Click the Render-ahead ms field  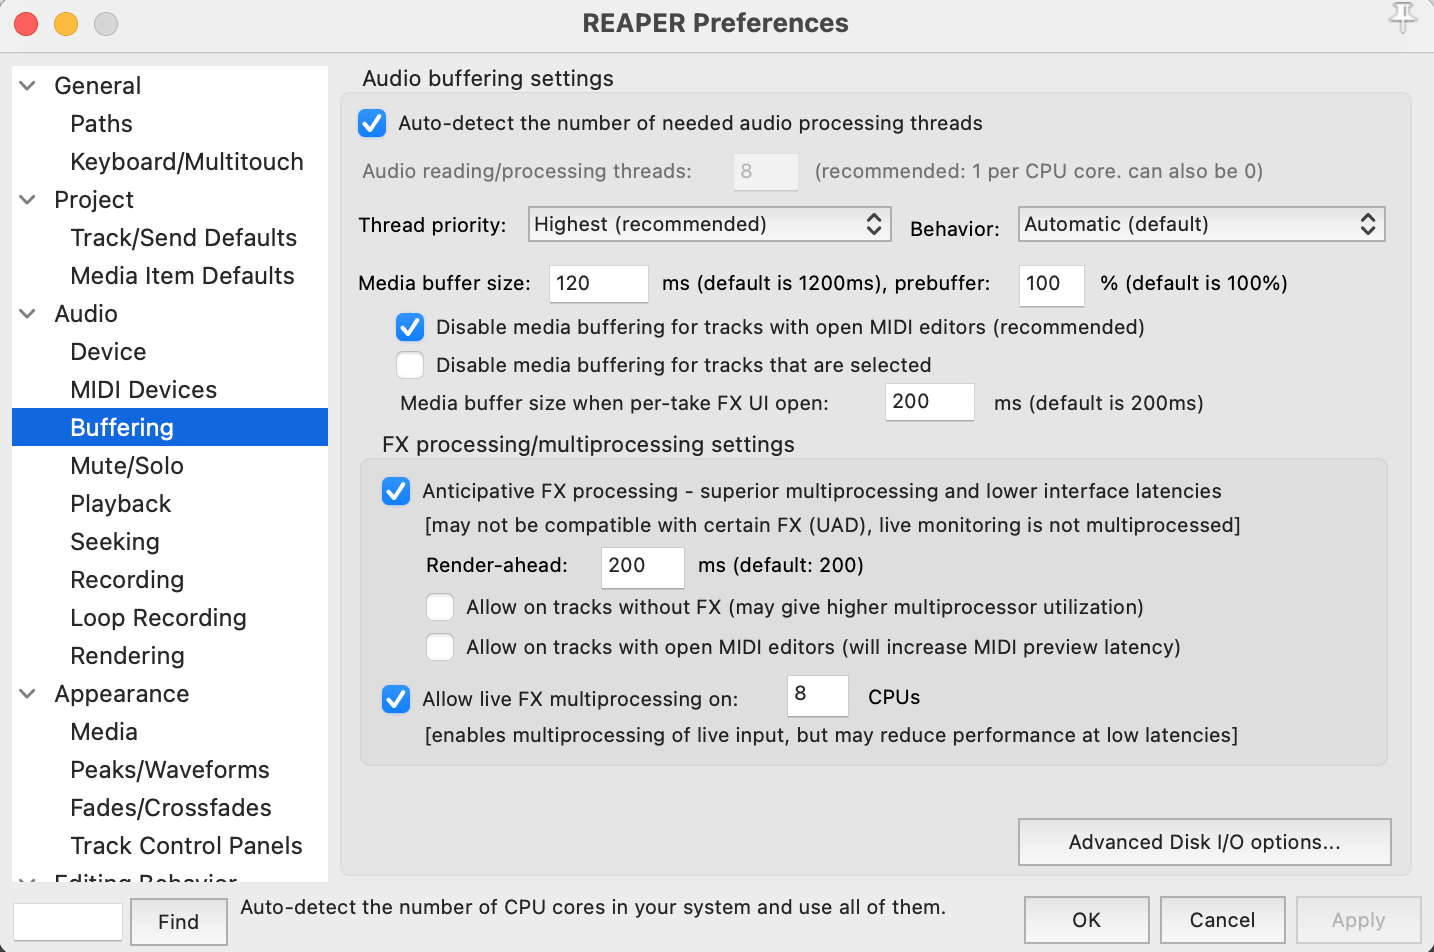(x=643, y=567)
